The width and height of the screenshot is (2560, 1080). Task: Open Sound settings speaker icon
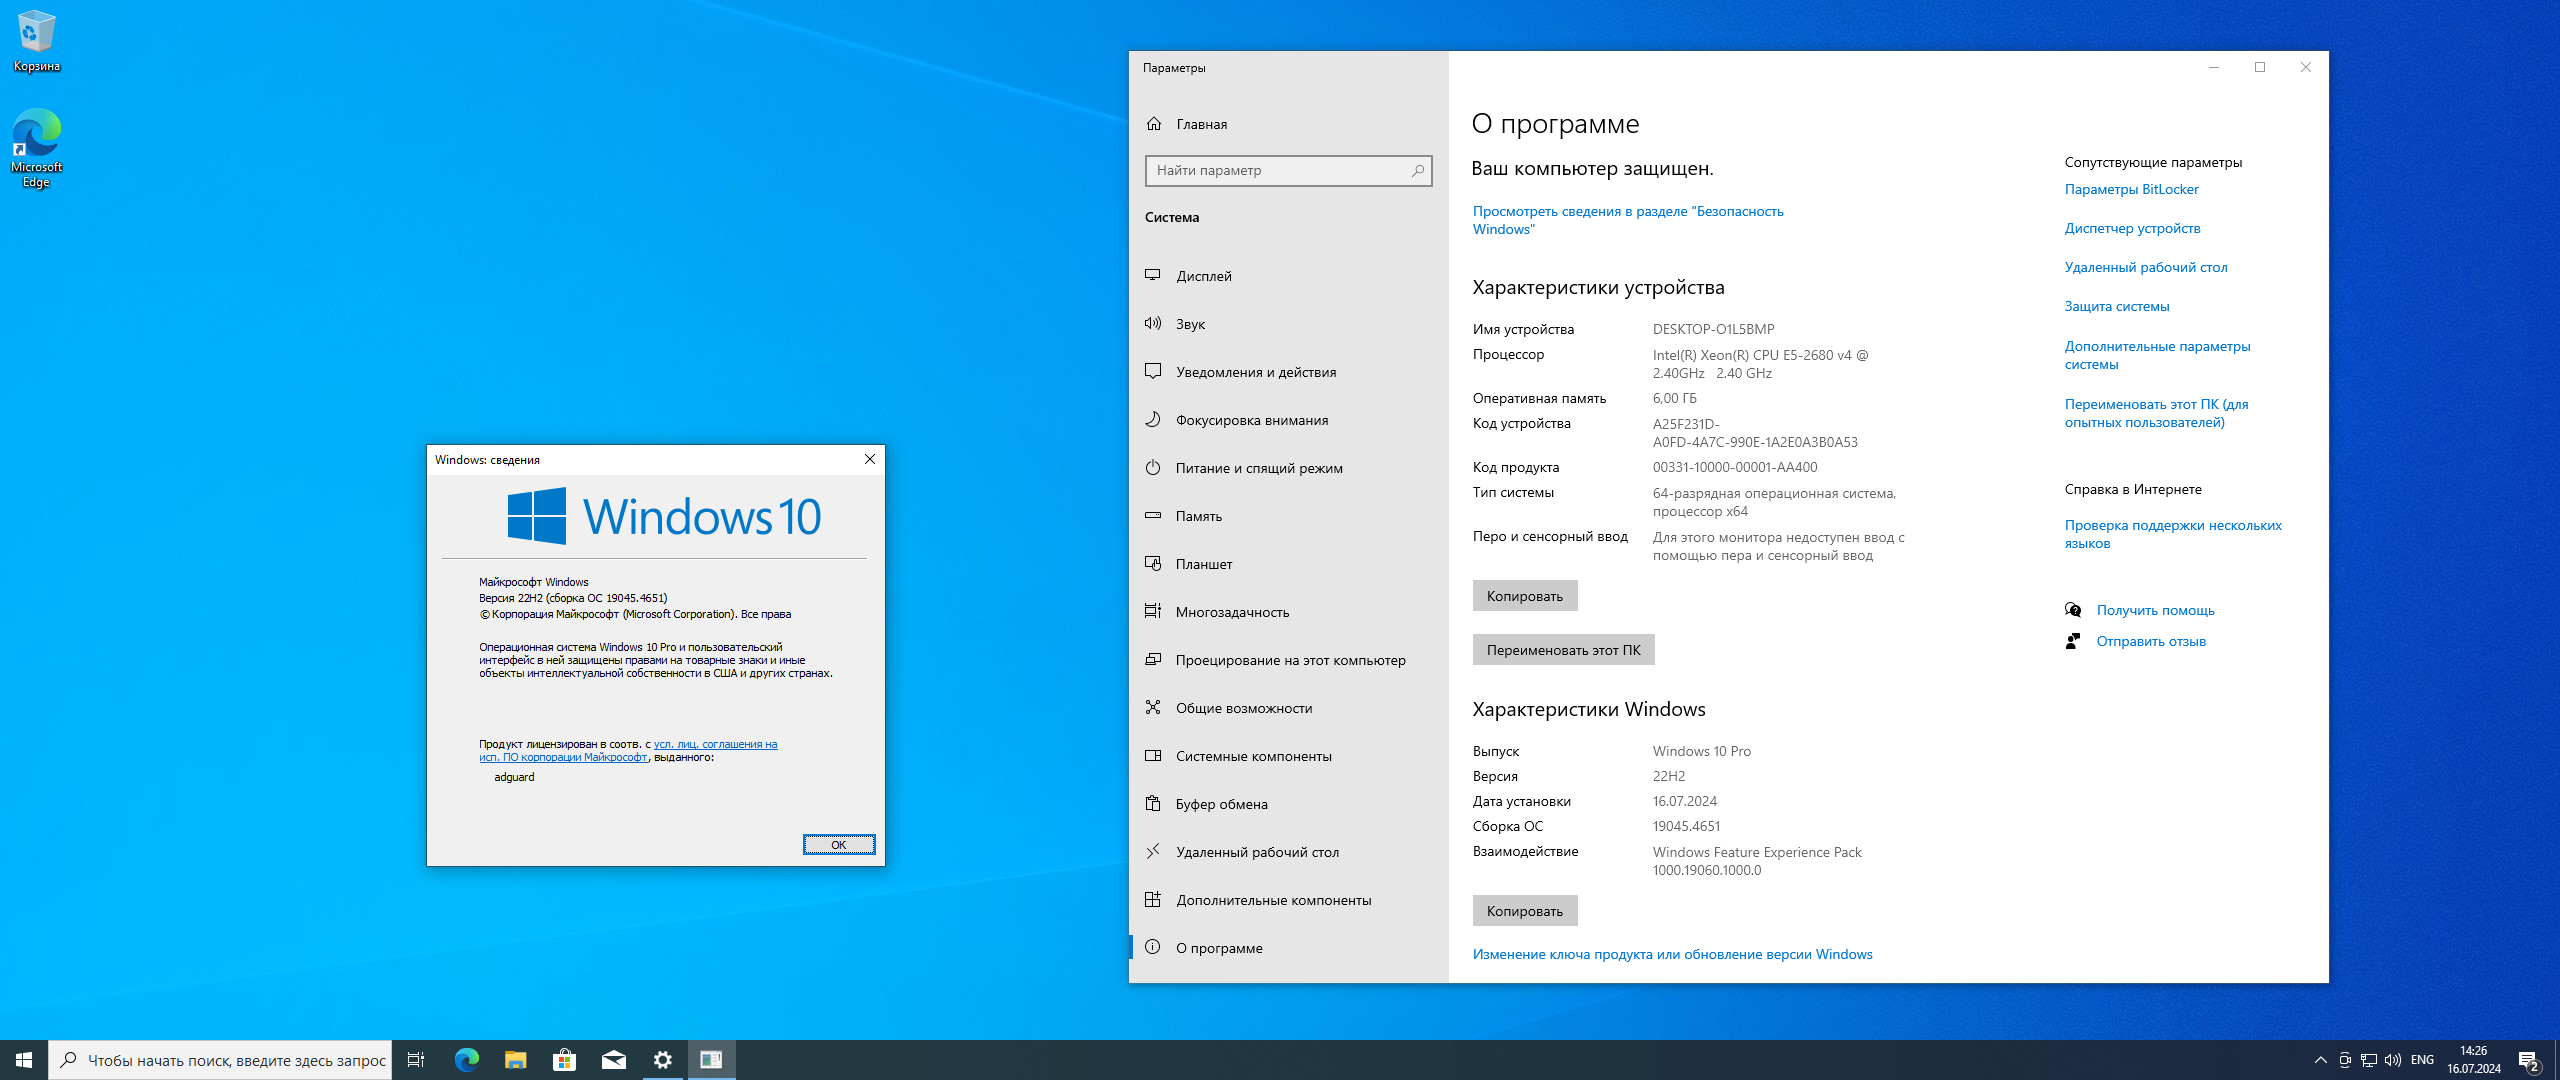point(1153,323)
